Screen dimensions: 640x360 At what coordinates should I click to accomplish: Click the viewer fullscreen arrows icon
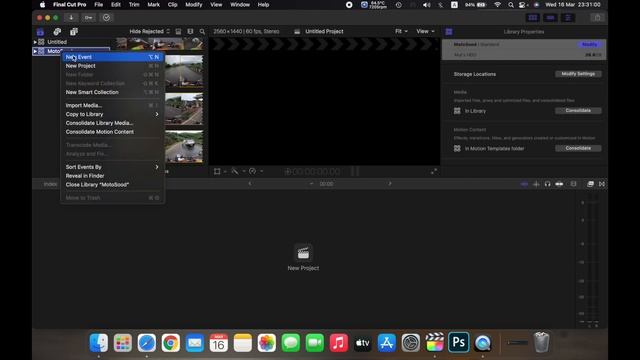point(434,171)
